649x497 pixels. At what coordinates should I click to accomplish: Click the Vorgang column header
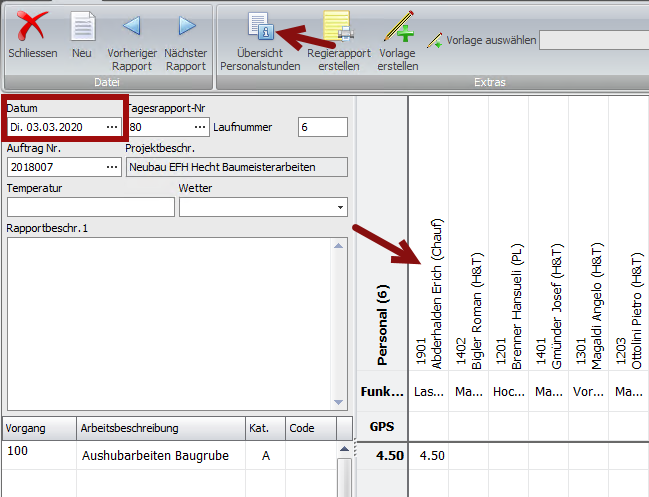click(39, 428)
